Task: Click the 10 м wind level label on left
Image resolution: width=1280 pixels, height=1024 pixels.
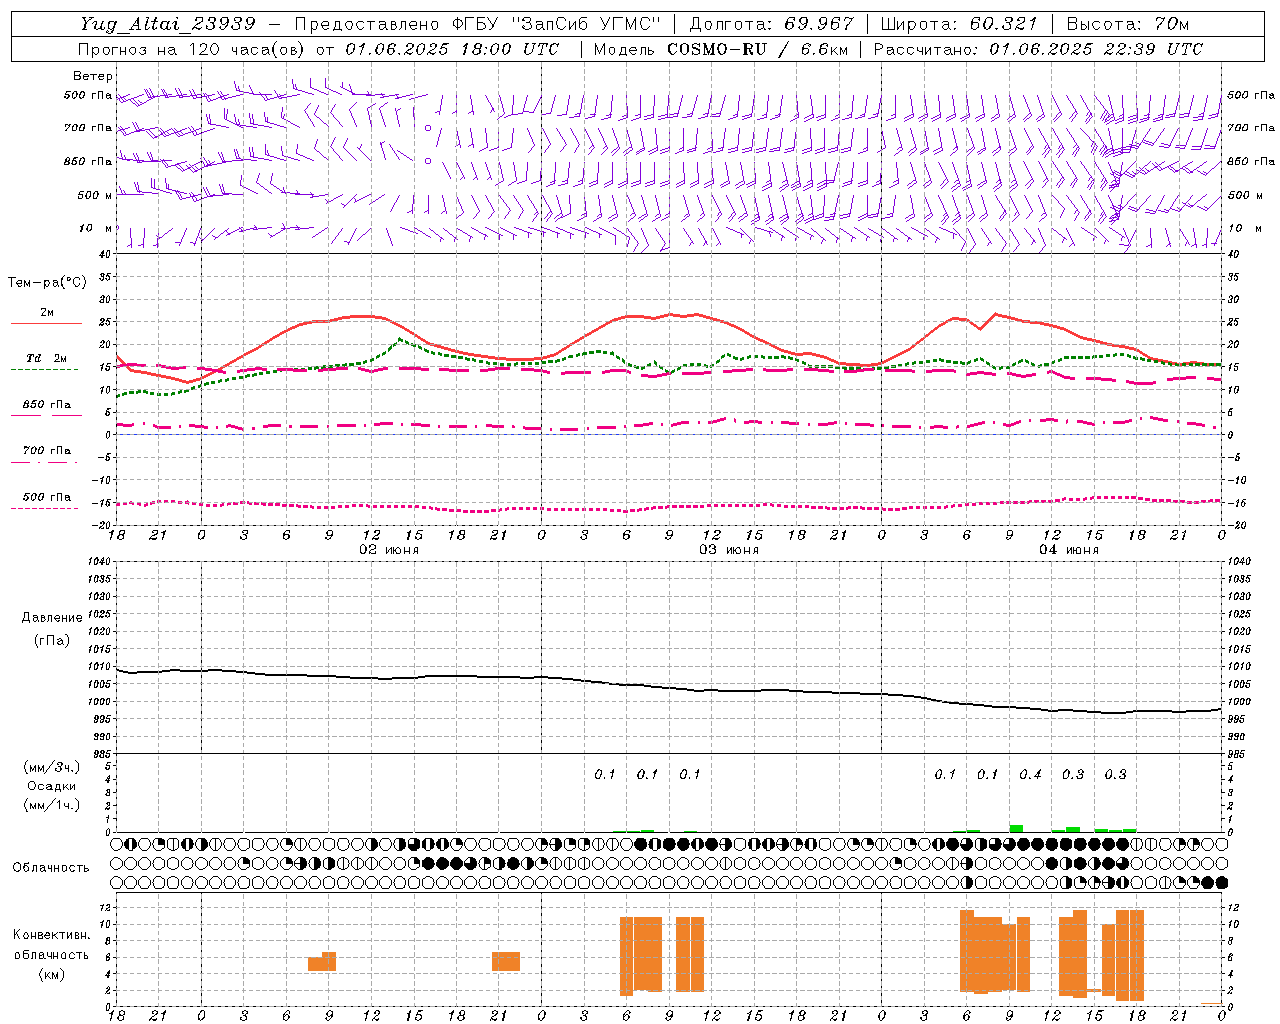Action: [95, 228]
